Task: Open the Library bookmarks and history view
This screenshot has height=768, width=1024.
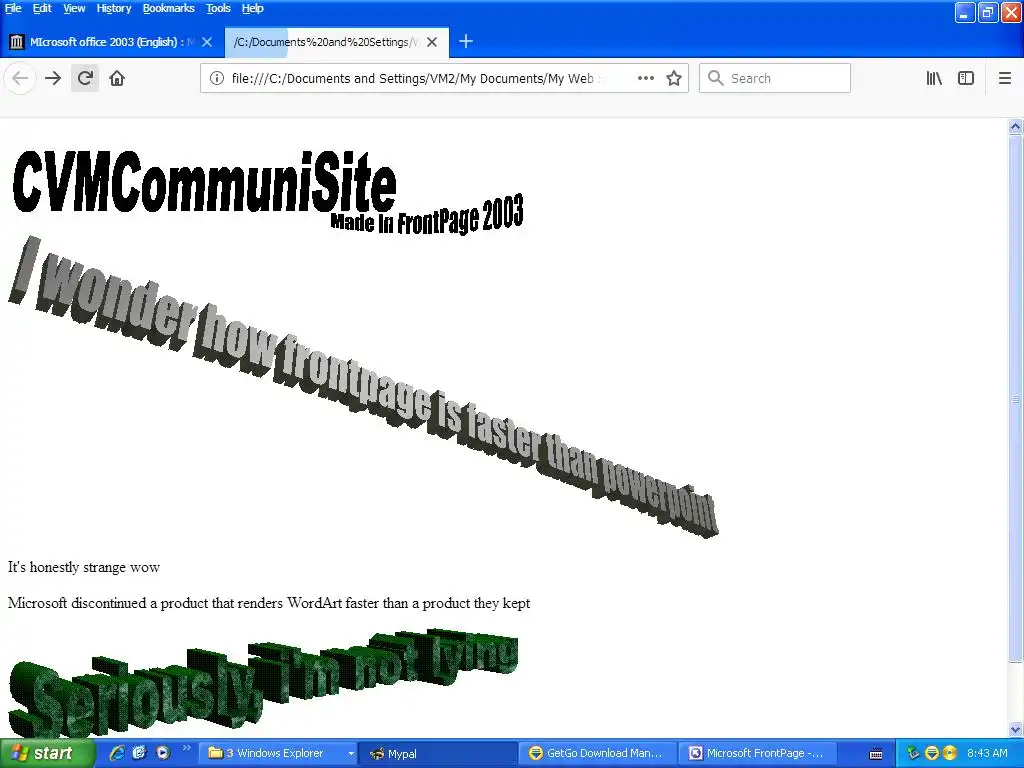Action: [934, 78]
